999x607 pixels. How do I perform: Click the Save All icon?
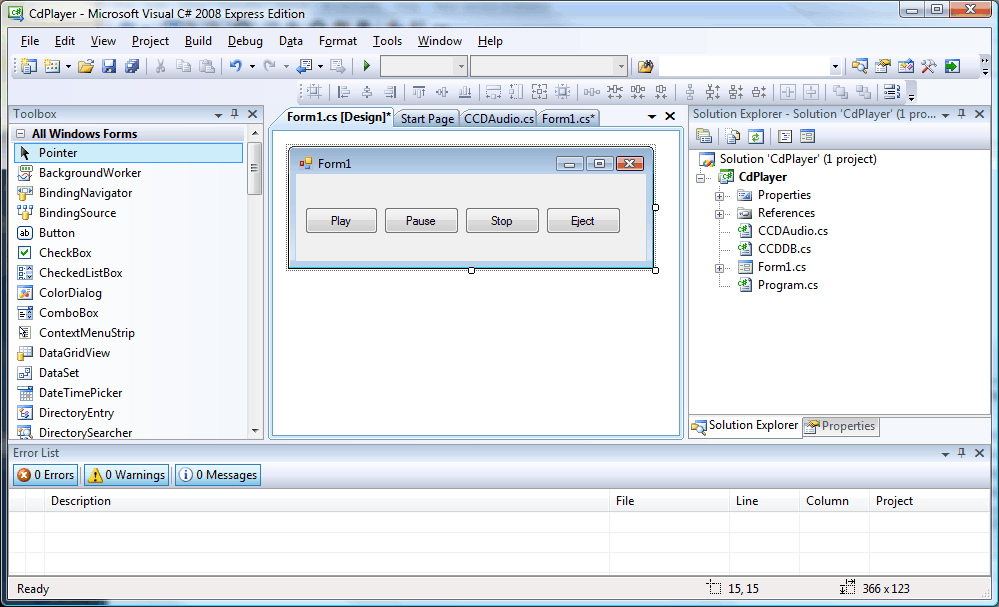pyautogui.click(x=132, y=66)
